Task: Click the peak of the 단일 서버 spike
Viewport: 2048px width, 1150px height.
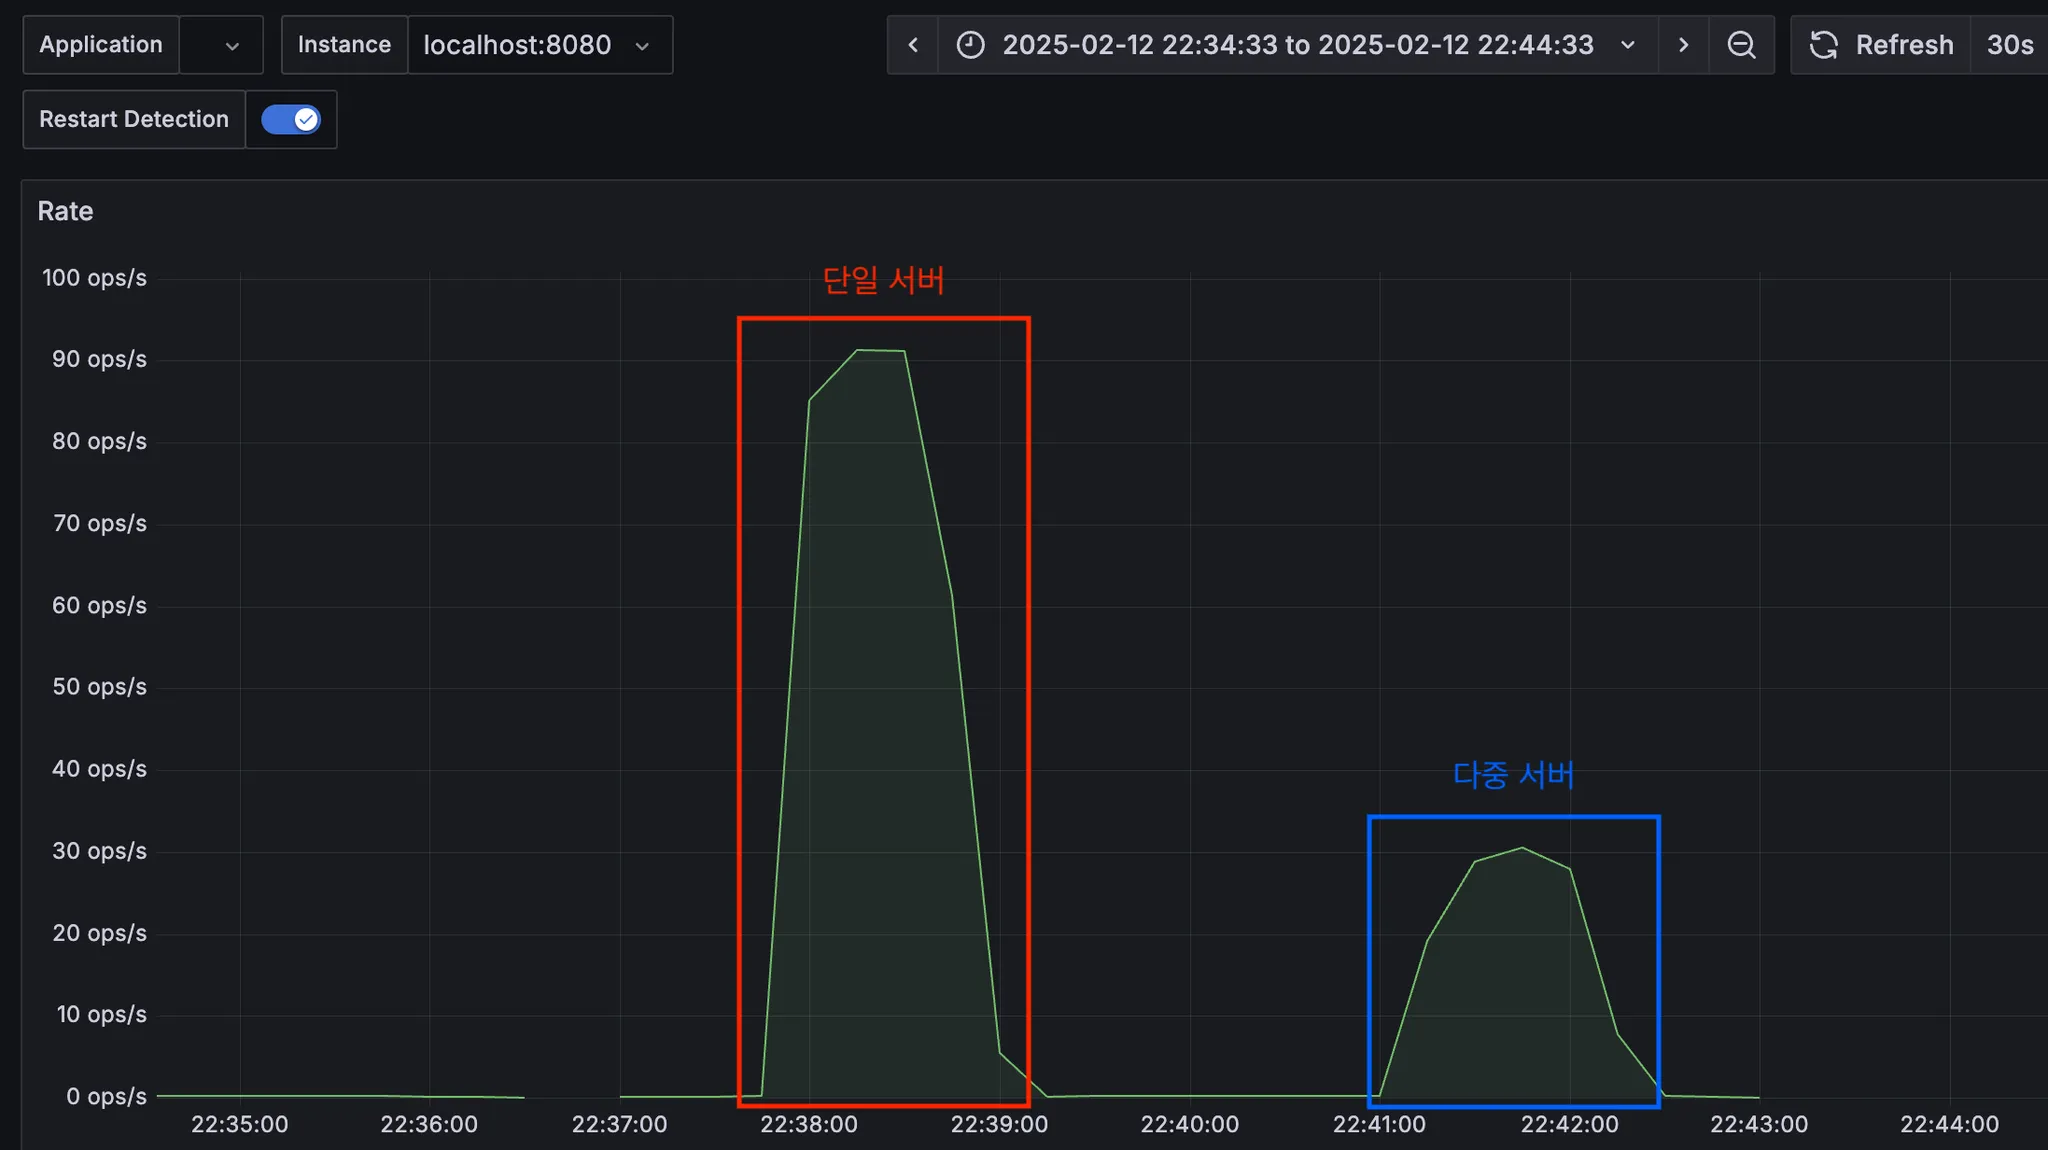Action: (x=880, y=350)
